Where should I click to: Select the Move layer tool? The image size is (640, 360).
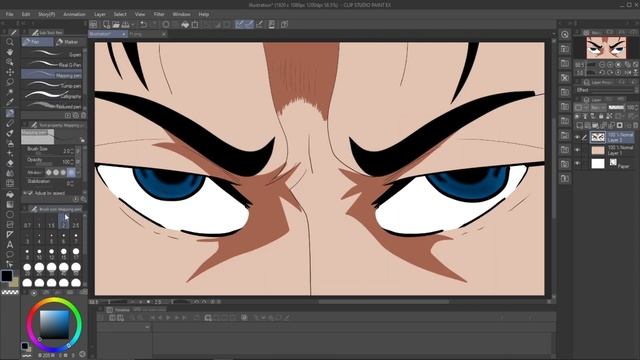coord(10,72)
